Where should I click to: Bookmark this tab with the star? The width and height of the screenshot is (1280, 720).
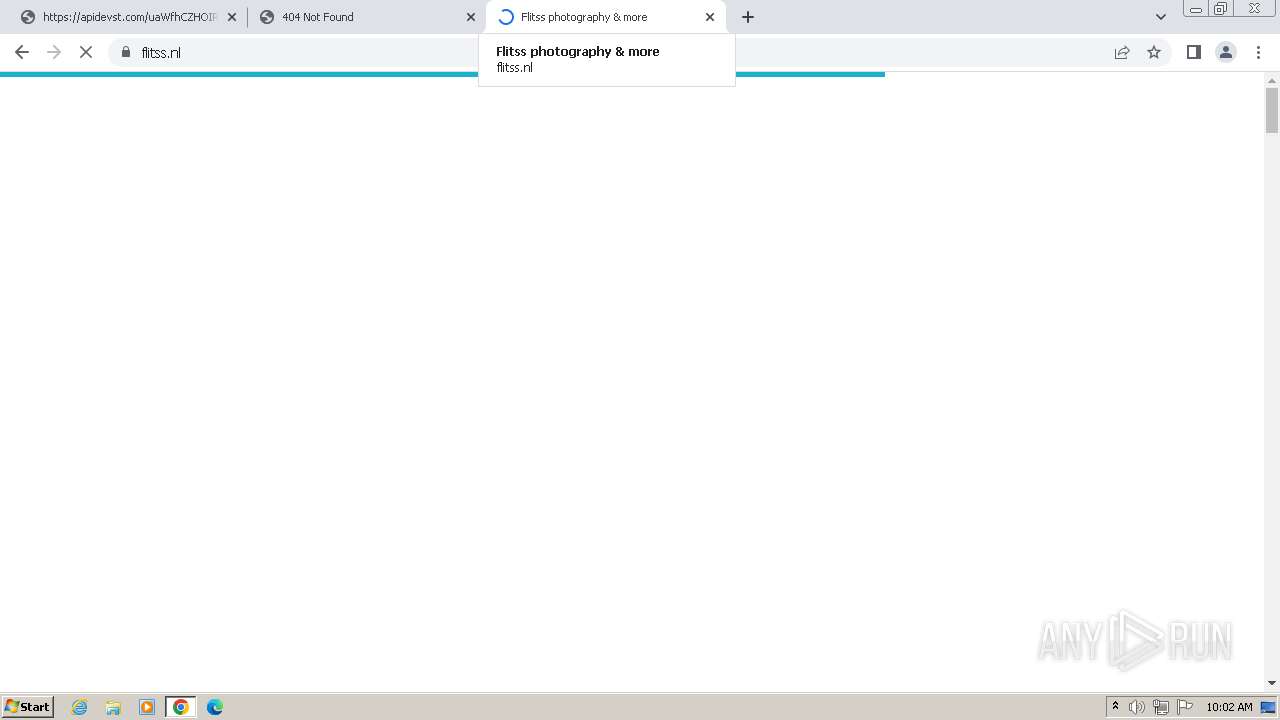tap(1154, 52)
